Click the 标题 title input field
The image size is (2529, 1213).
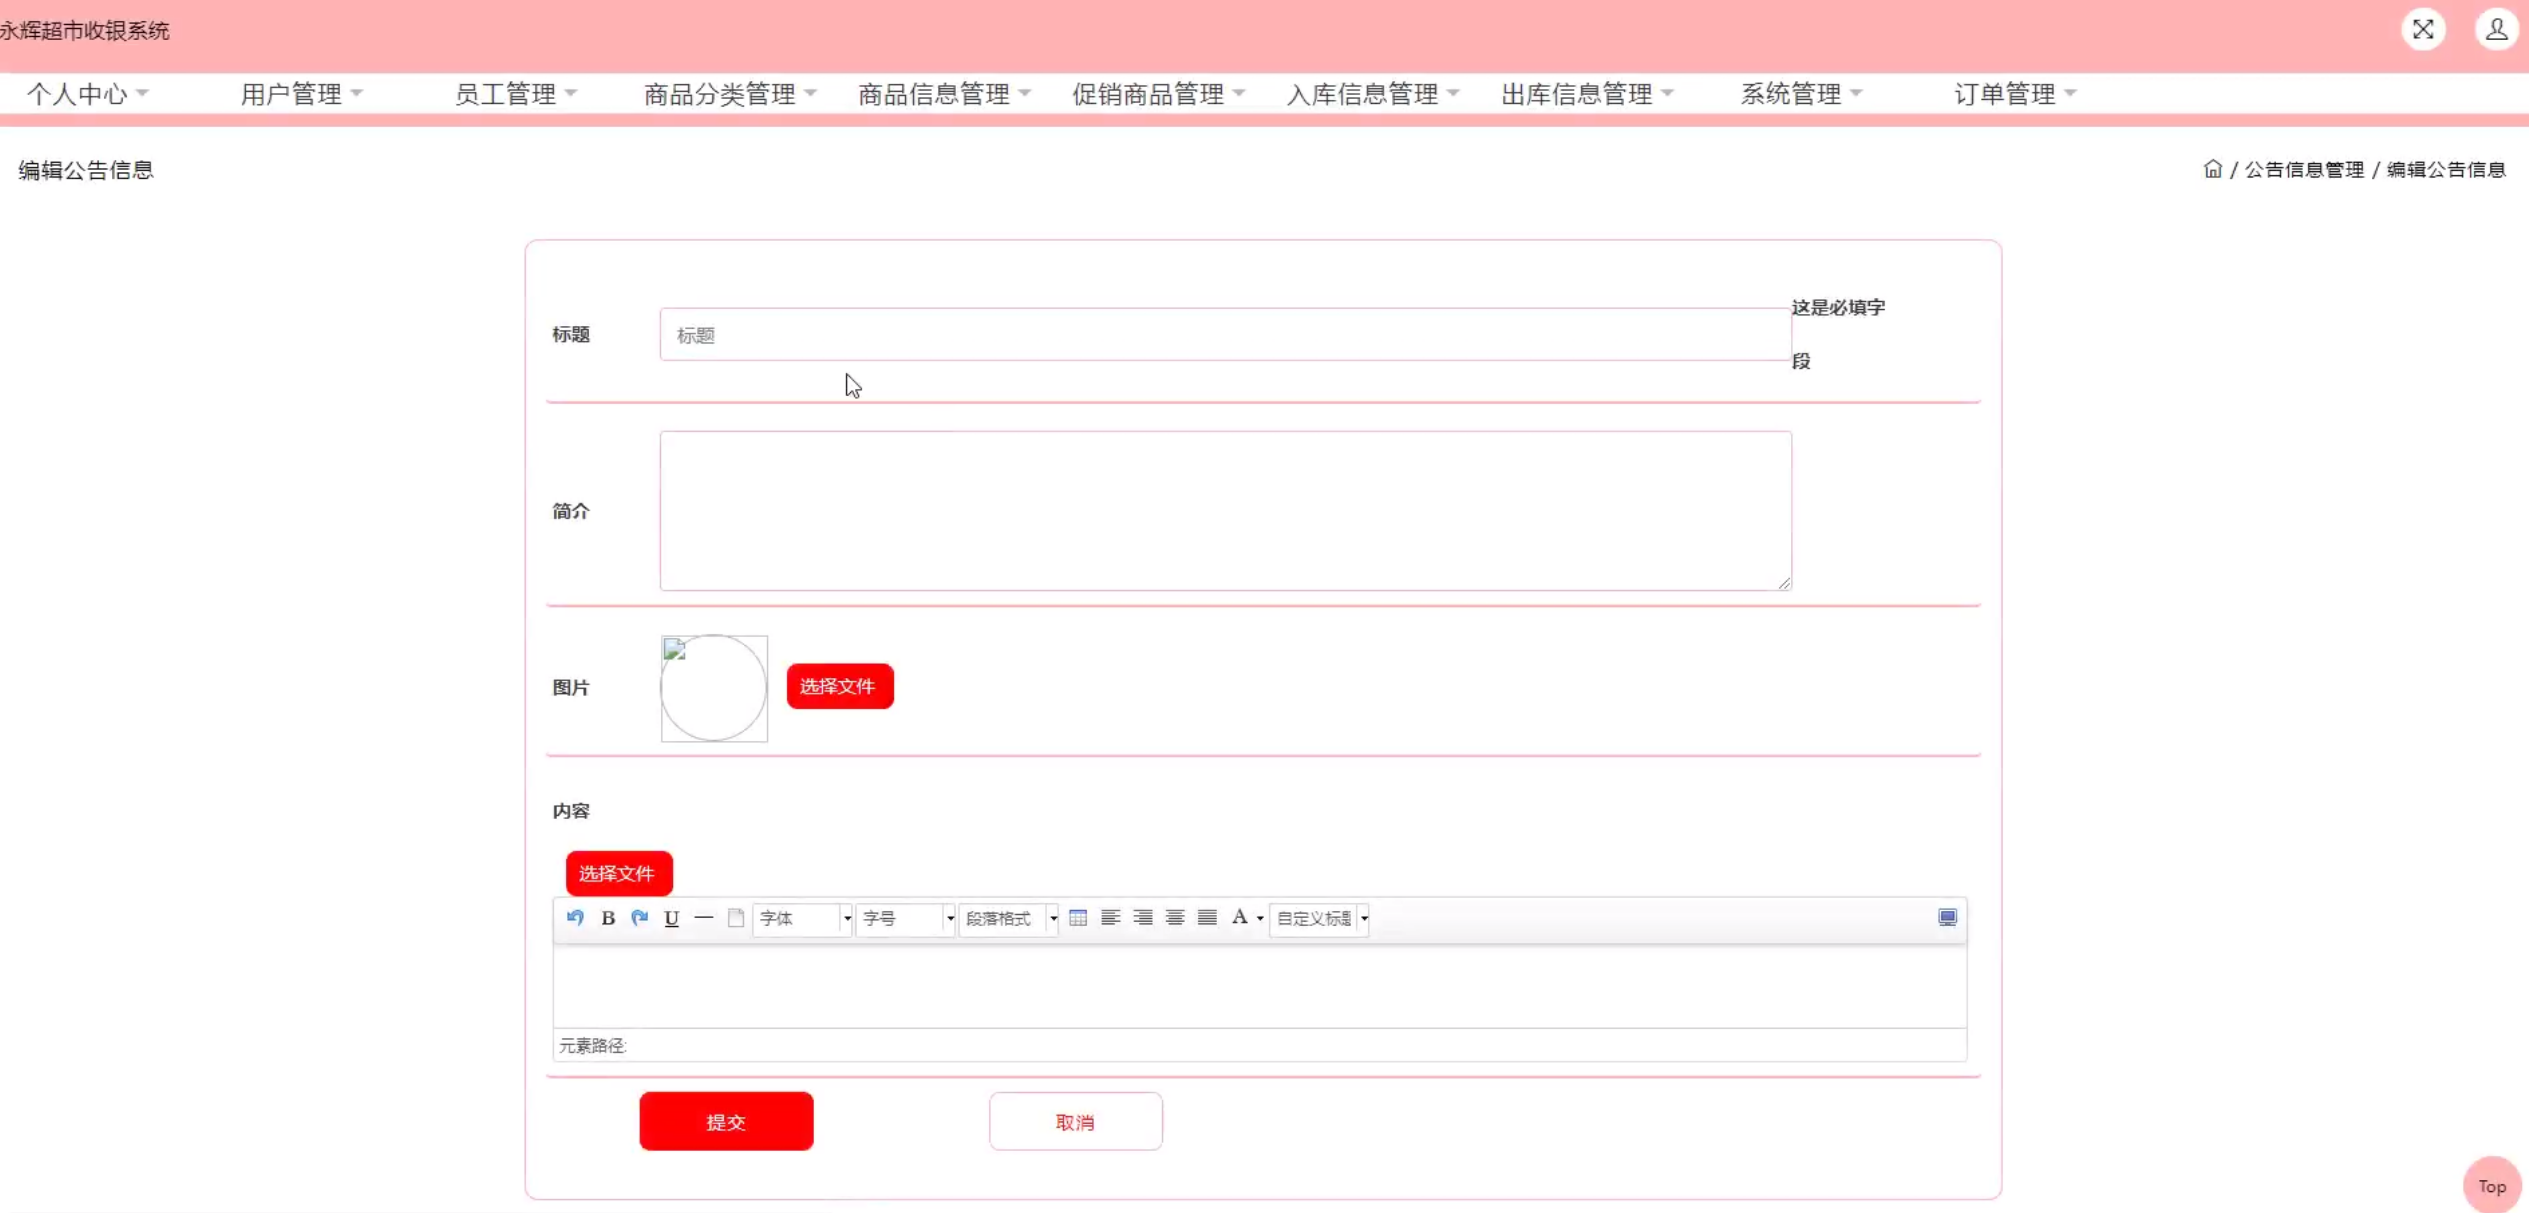coord(1224,335)
